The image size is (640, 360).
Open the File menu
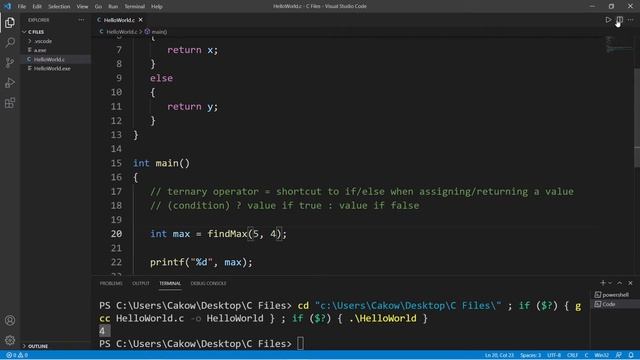coord(22,7)
